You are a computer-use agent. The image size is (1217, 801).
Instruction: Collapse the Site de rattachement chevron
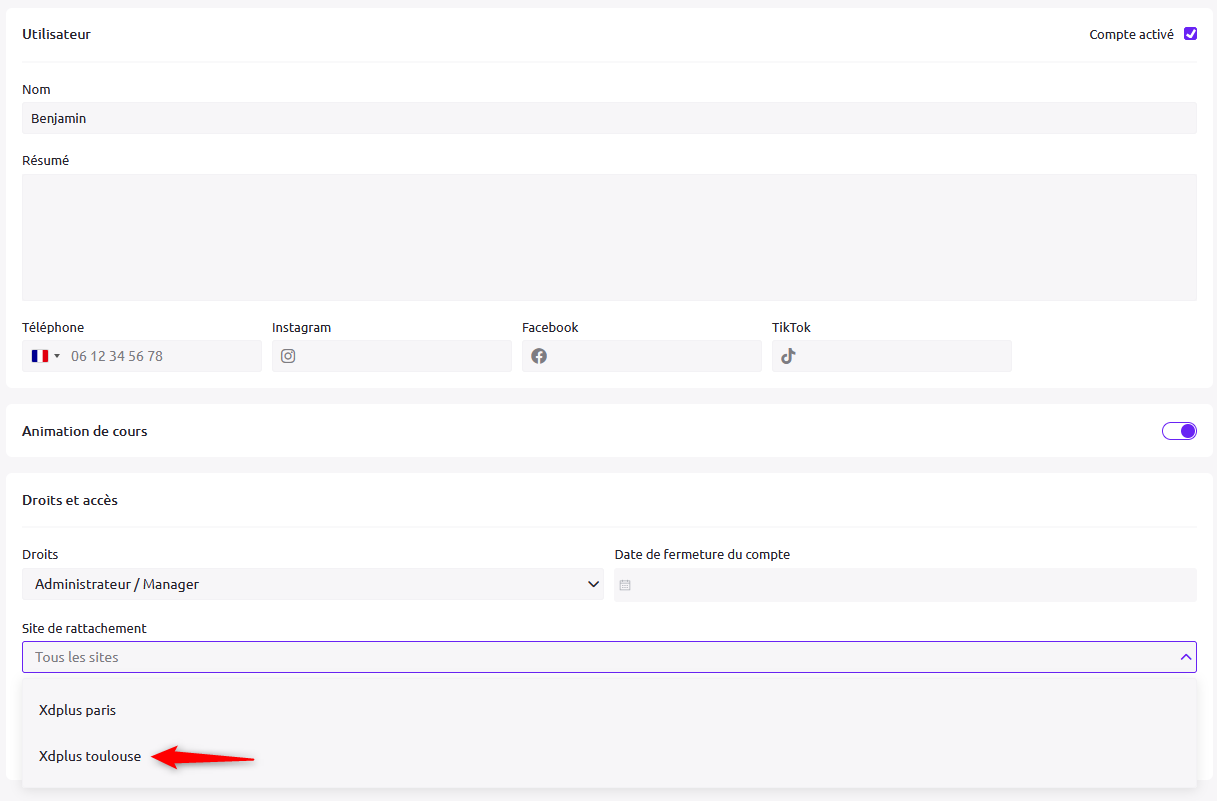[x=1185, y=657]
